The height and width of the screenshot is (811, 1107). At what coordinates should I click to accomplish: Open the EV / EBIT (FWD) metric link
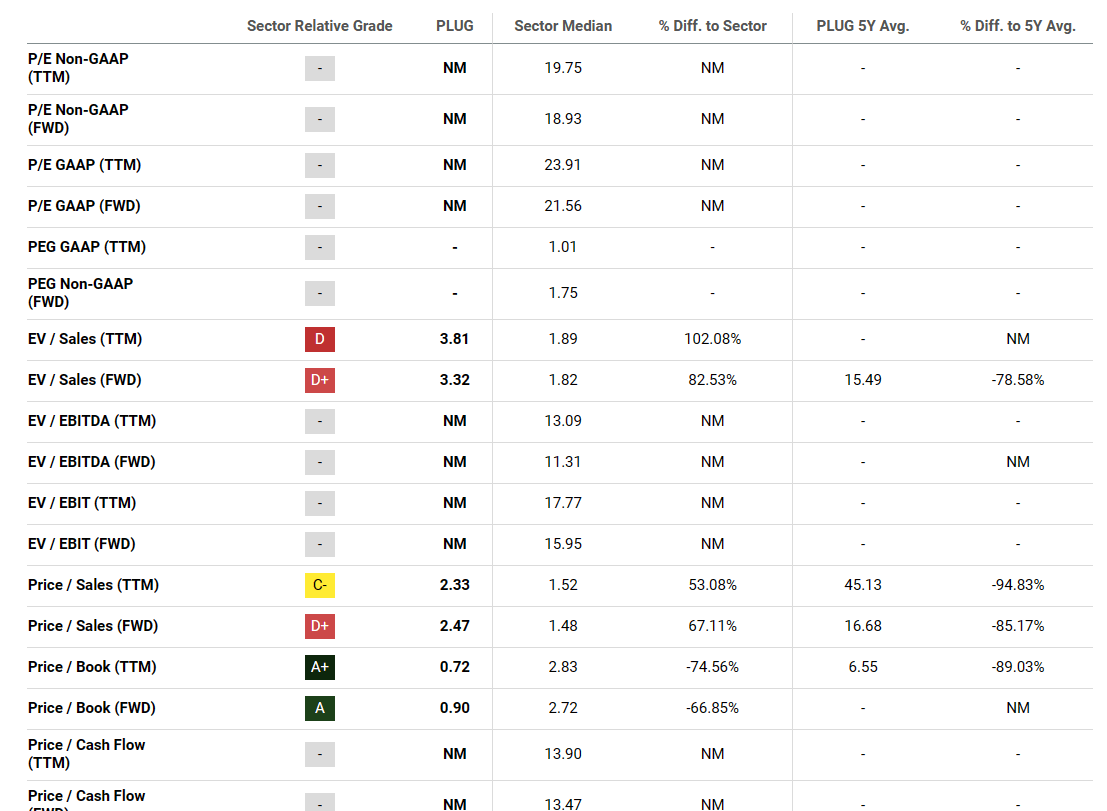pyautogui.click(x=82, y=544)
